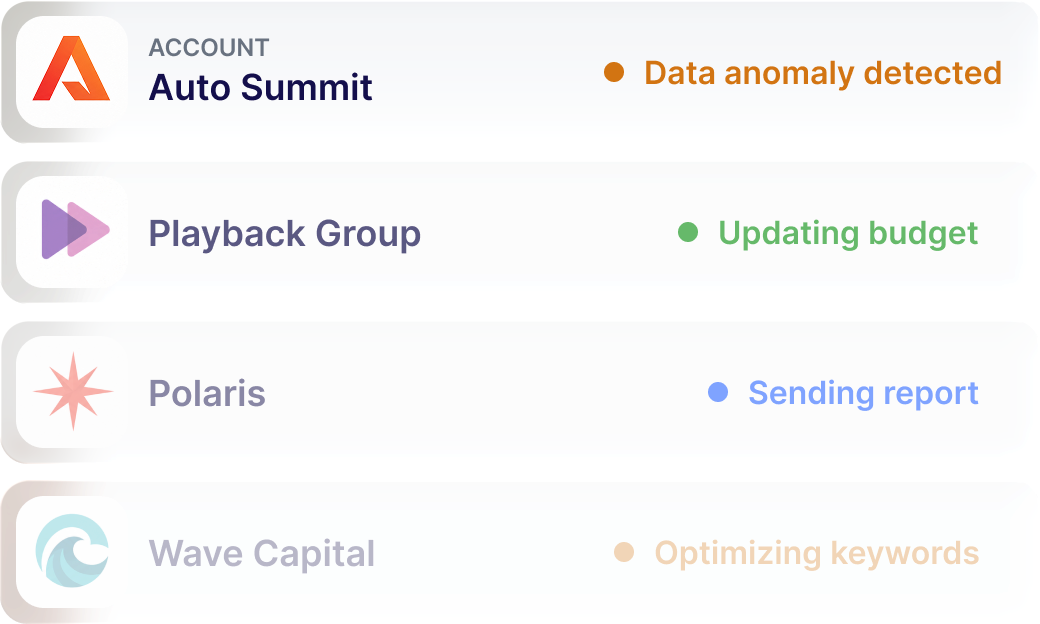The image size is (1040, 624).
Task: Open the Playback Group account name
Action: coord(285,235)
